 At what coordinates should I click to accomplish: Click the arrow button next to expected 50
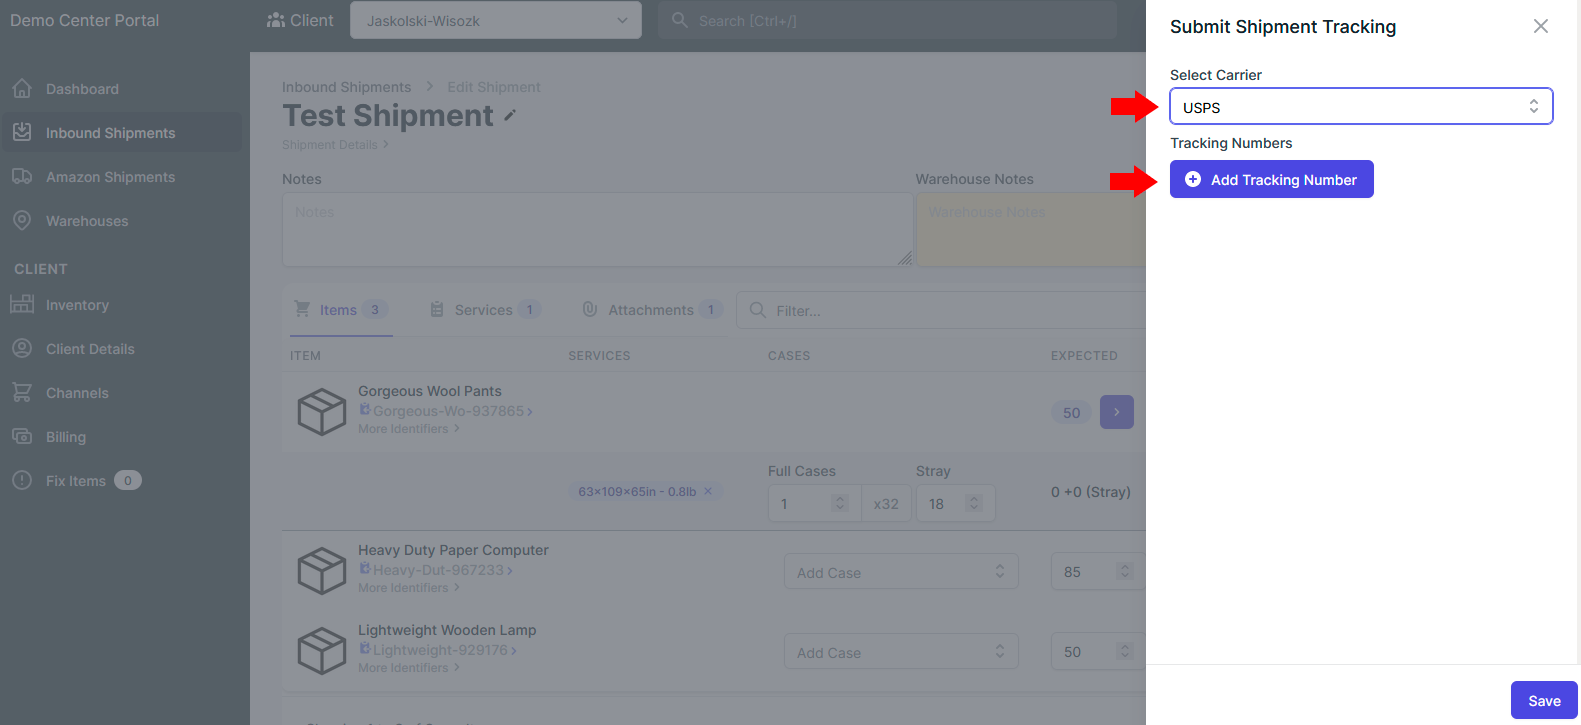tap(1117, 412)
